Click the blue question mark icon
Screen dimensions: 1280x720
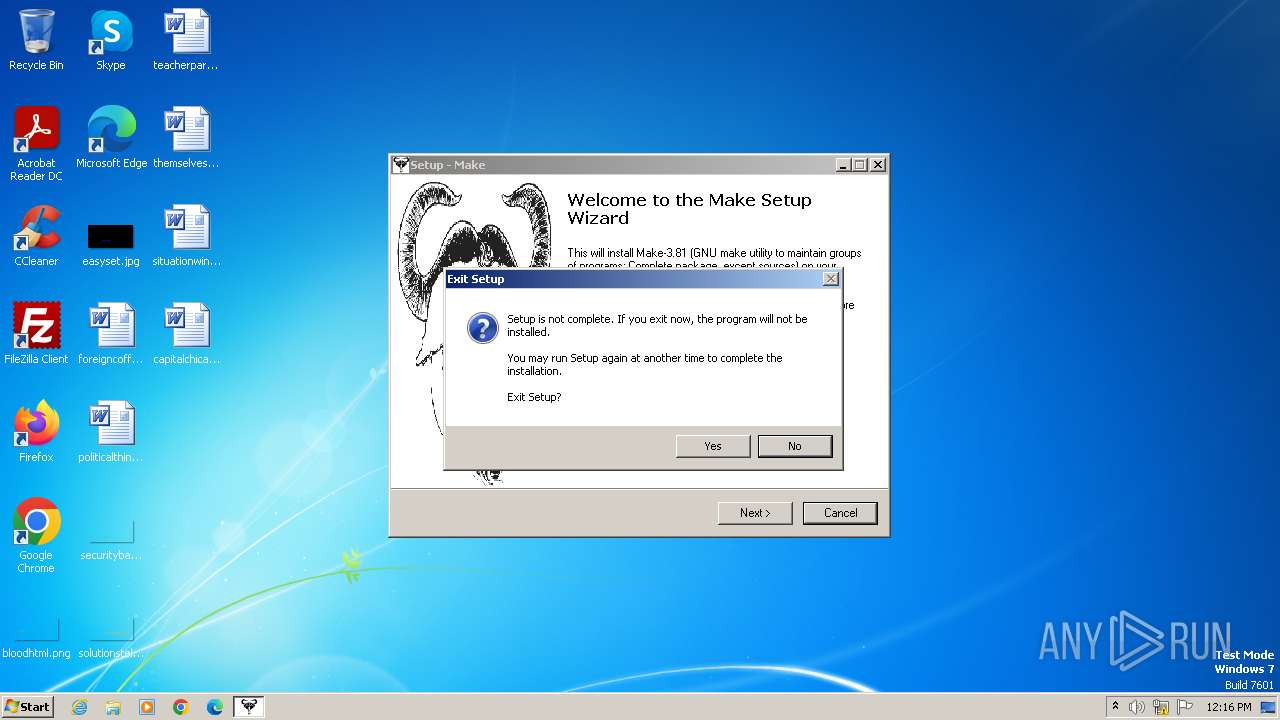[482, 328]
